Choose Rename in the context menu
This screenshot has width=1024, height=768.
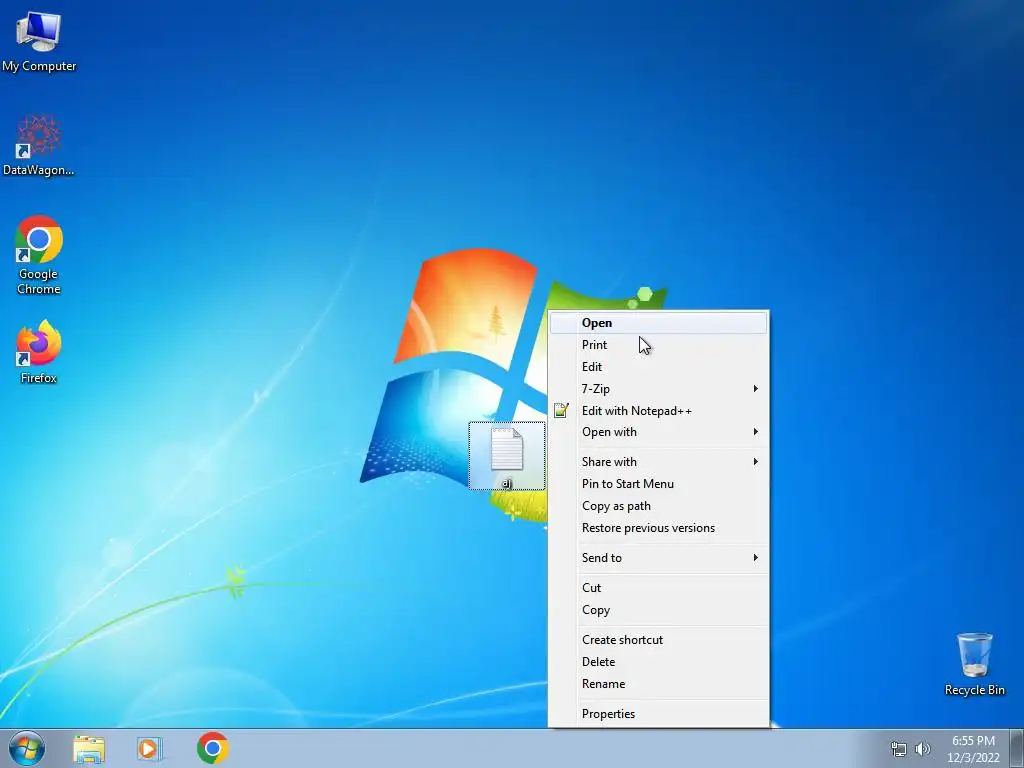tap(658, 684)
